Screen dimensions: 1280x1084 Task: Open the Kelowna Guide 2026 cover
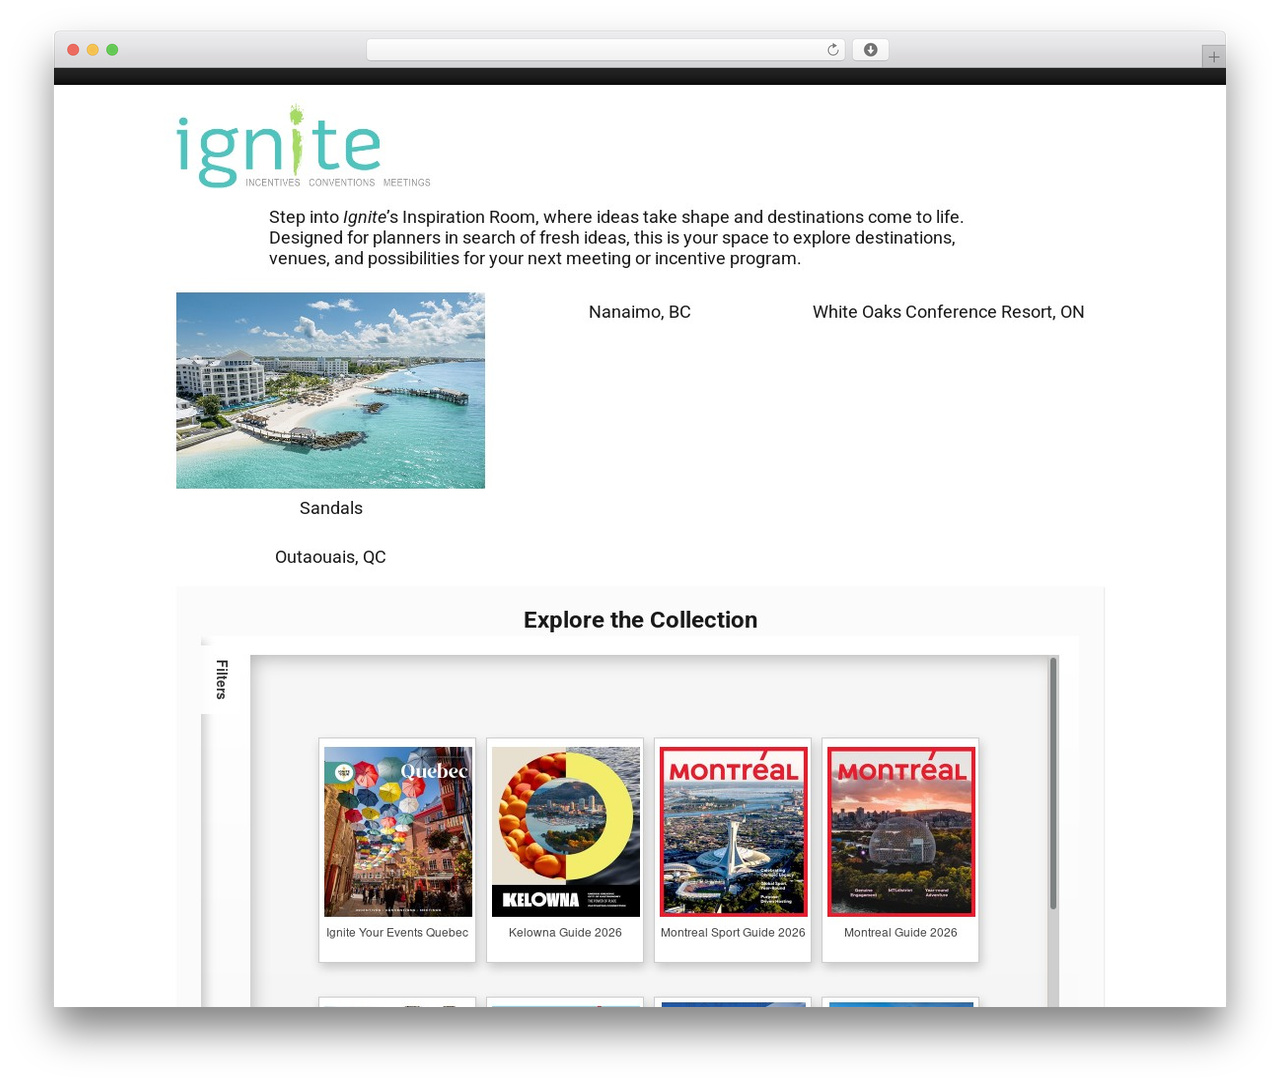pyautogui.click(x=565, y=831)
